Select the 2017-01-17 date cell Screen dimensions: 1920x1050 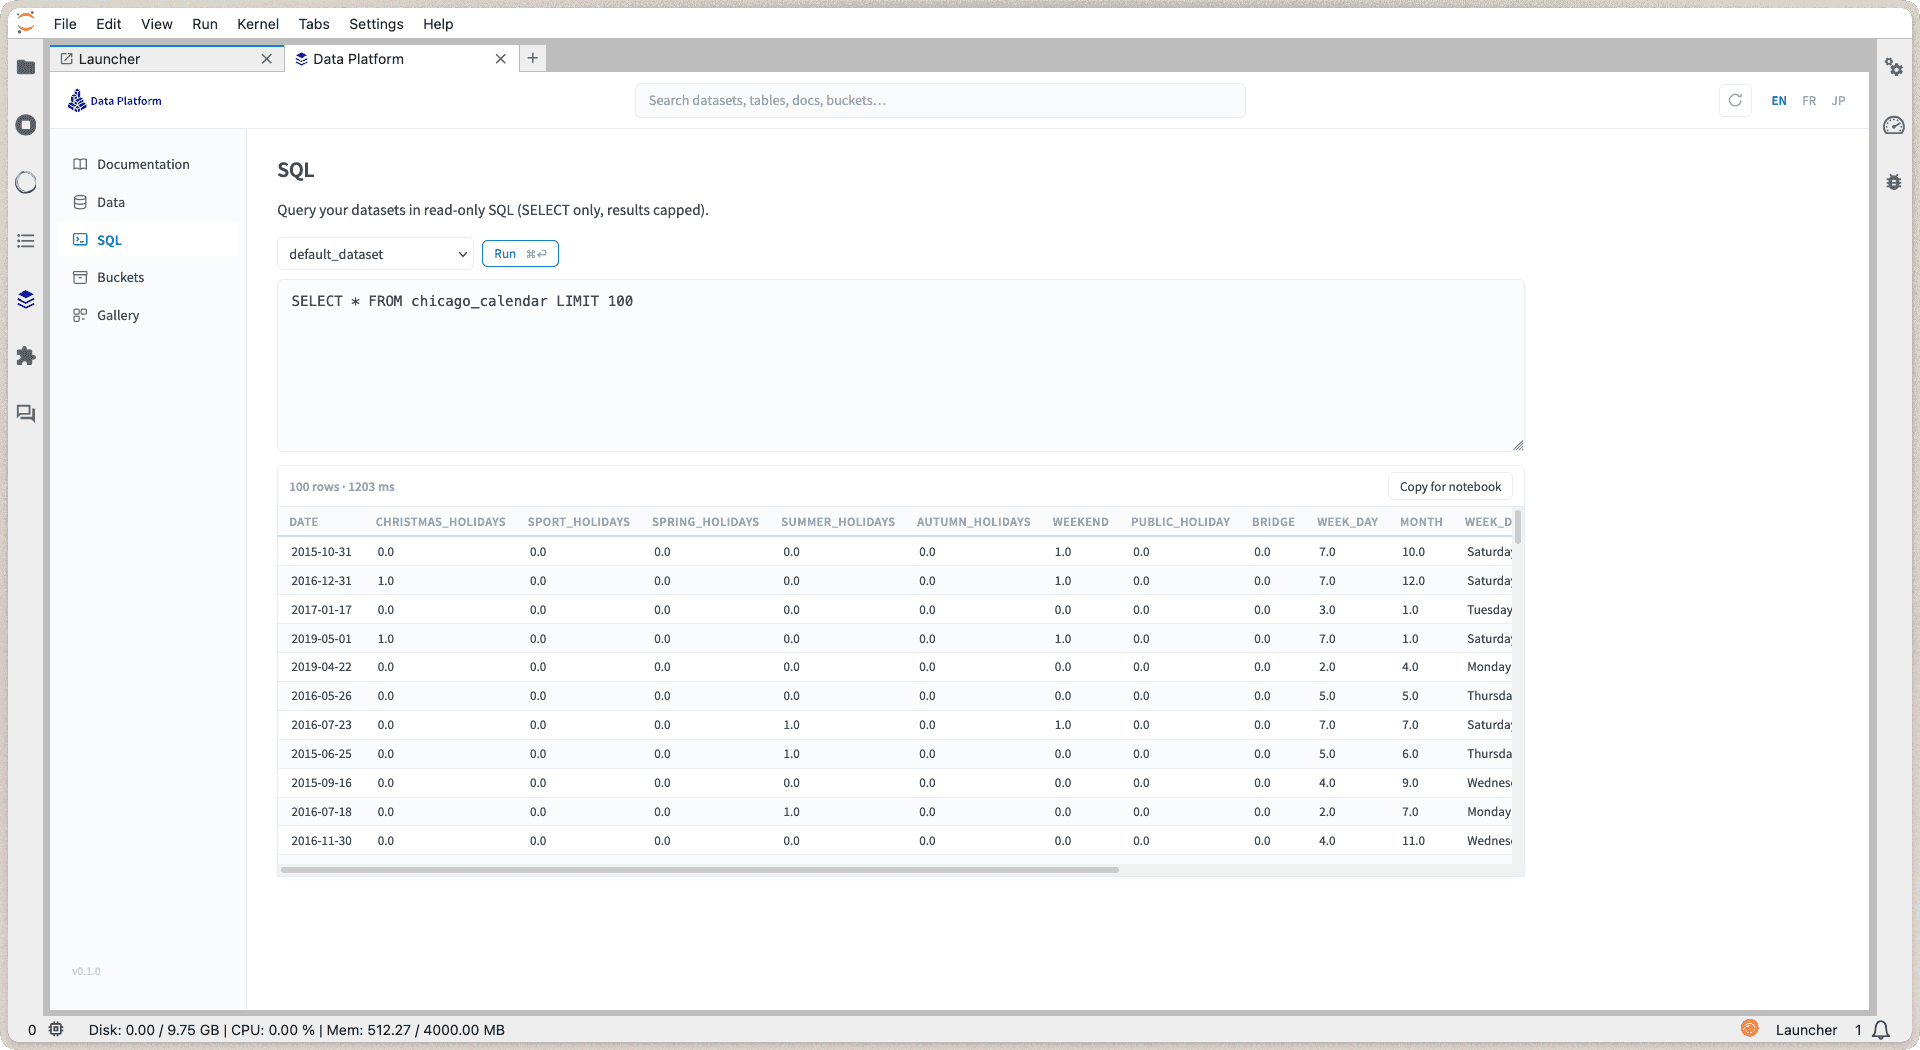321,610
